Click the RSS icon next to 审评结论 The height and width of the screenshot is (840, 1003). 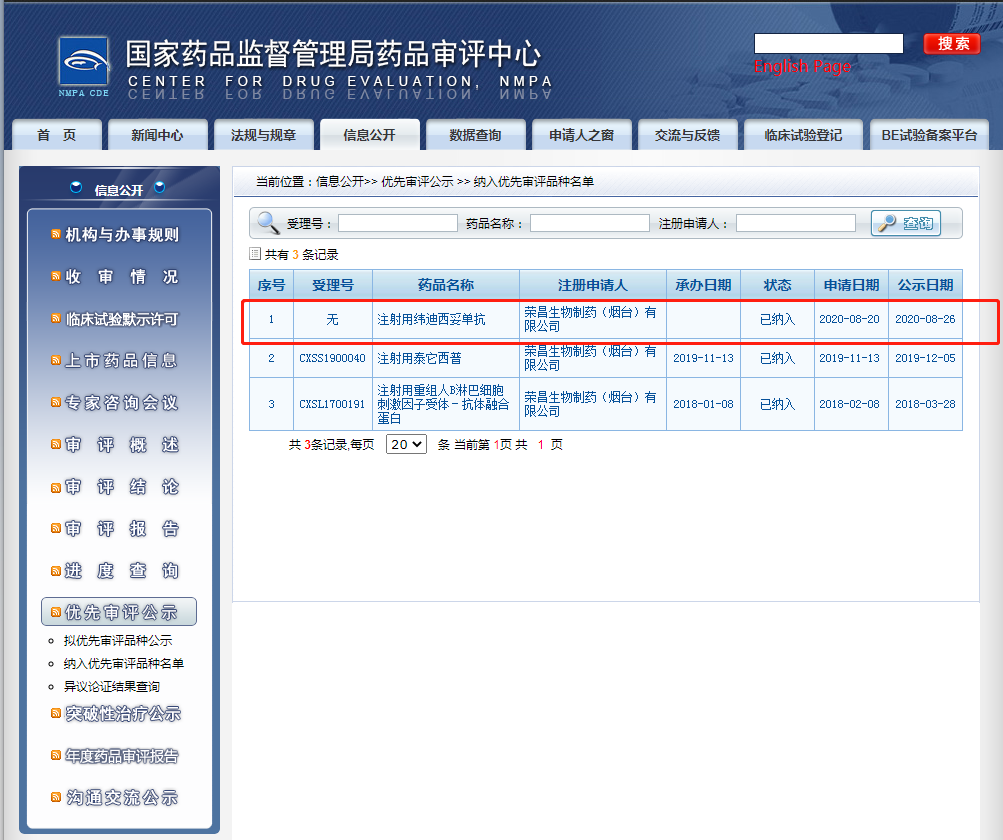pyautogui.click(x=56, y=487)
